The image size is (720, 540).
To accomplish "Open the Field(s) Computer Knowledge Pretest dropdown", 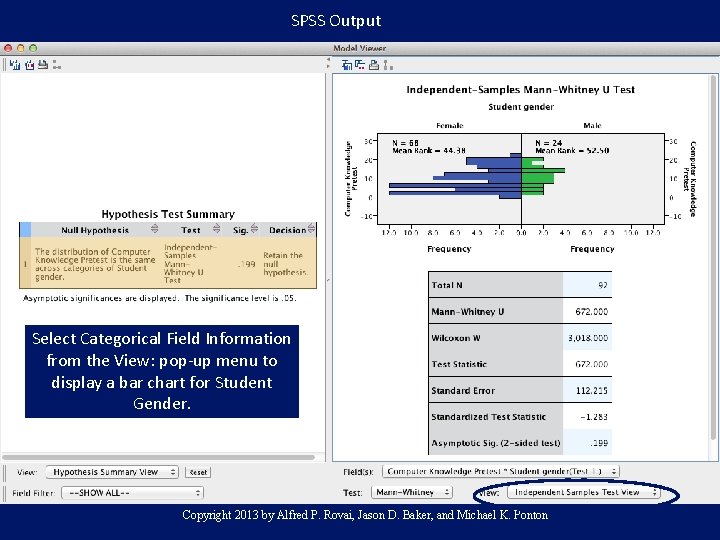I will click(x=501, y=472).
